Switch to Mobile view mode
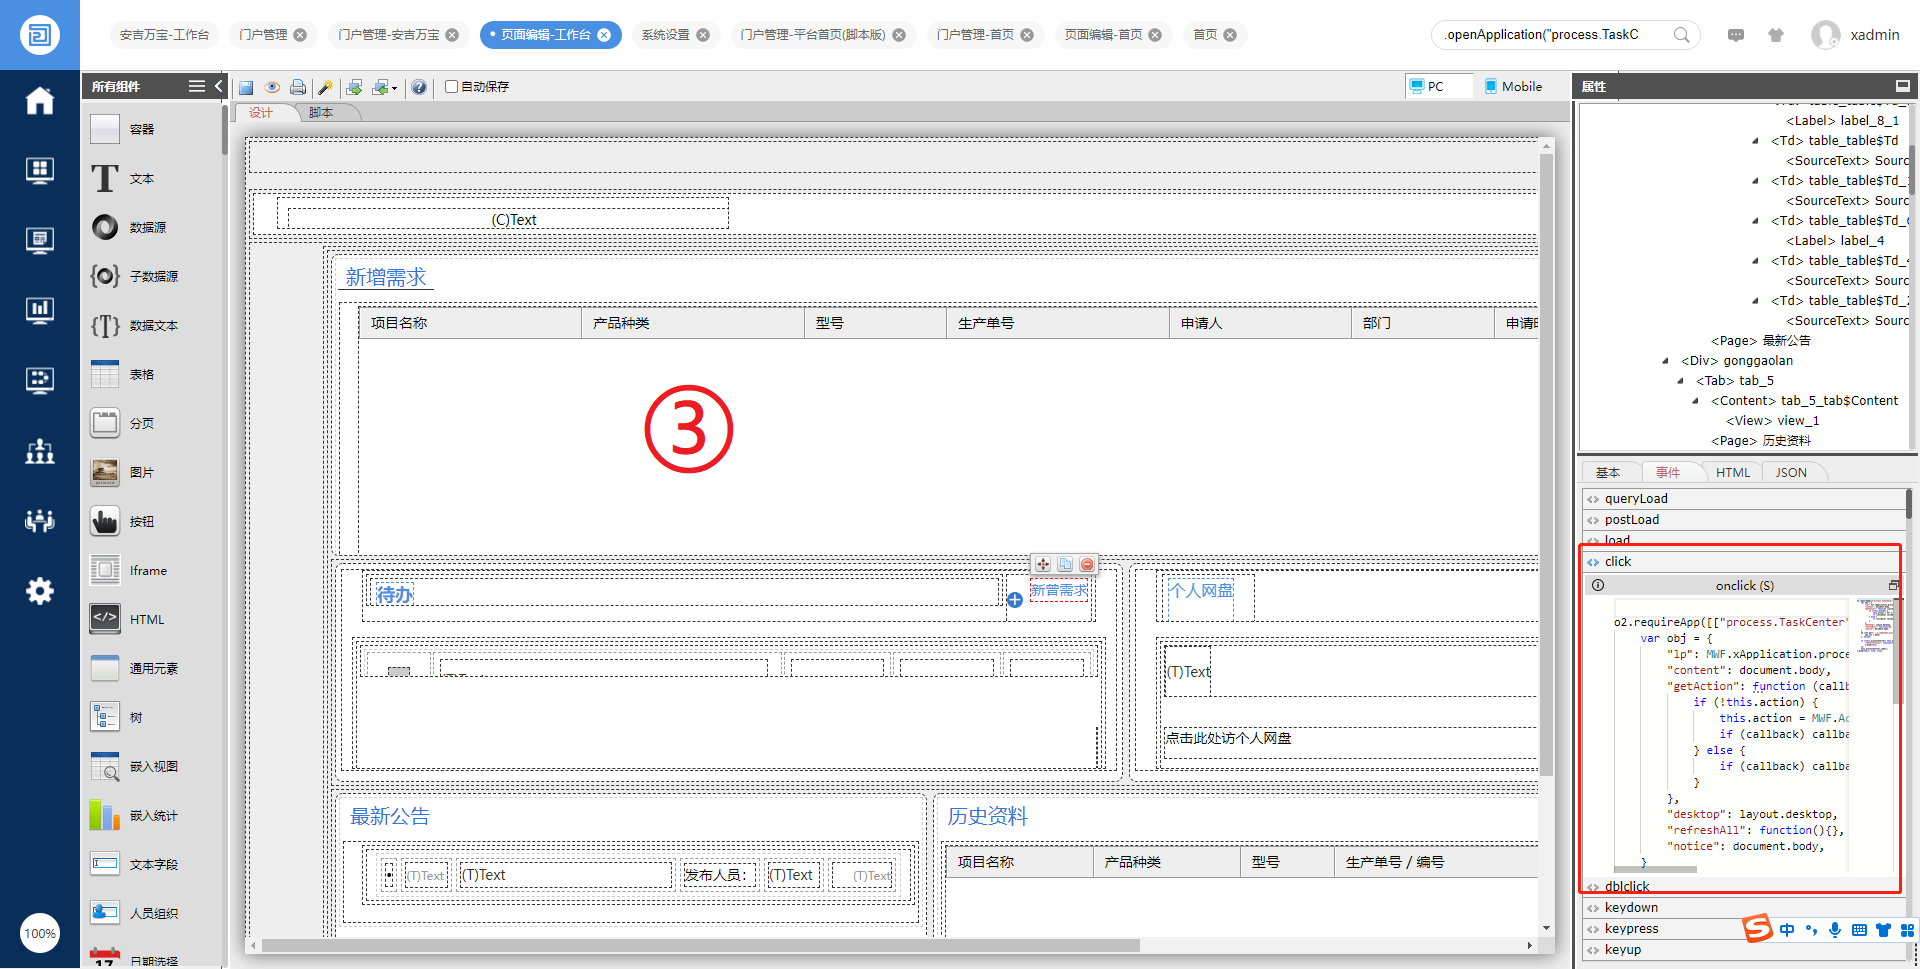The width and height of the screenshot is (1920, 969). [1513, 87]
